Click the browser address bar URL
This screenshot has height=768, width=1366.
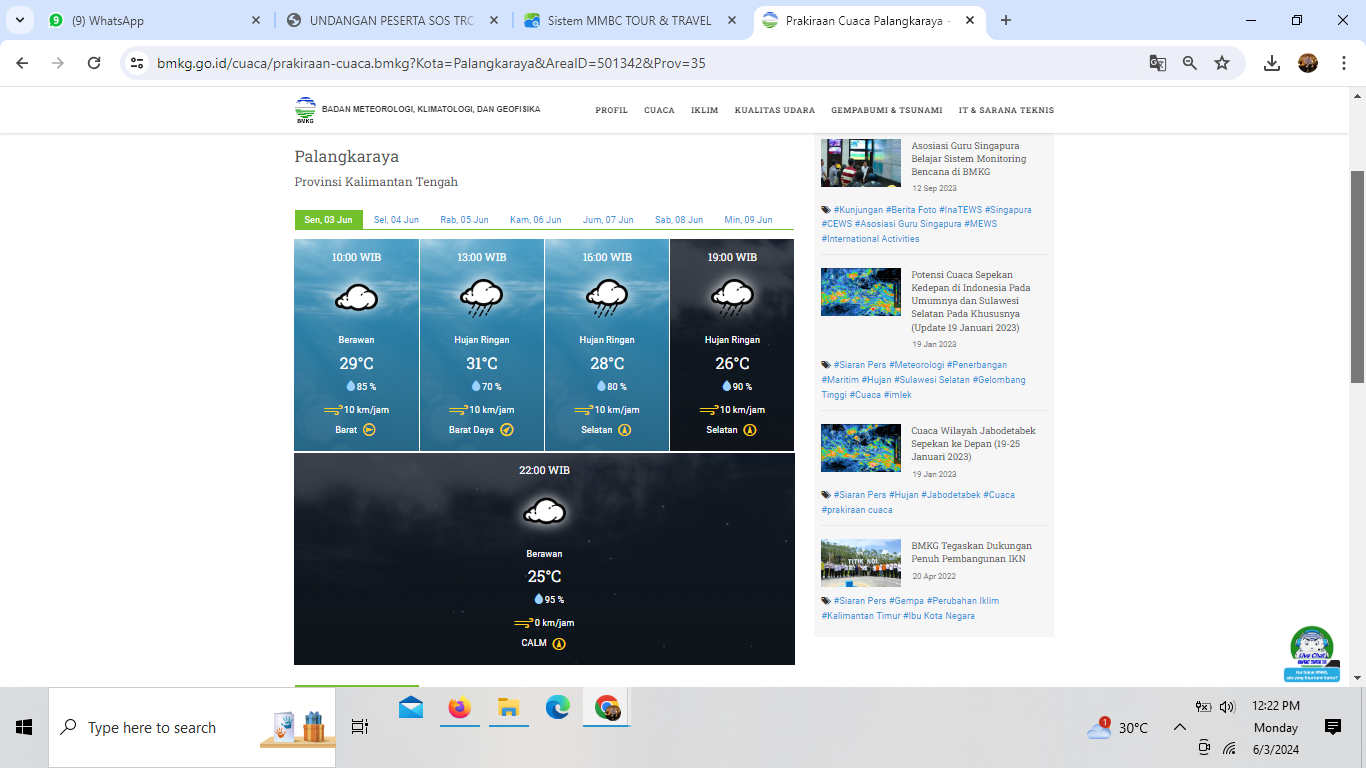click(x=430, y=63)
